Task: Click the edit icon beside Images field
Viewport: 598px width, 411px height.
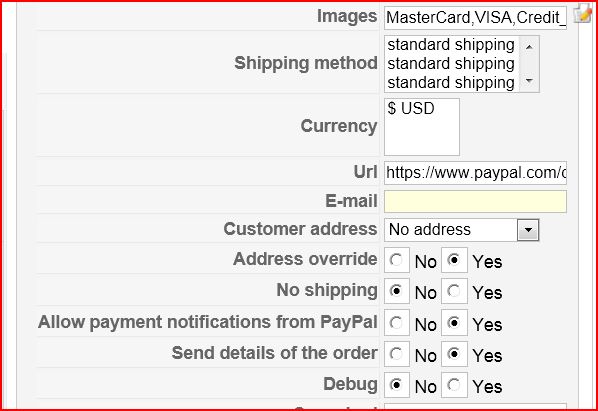Action: [582, 13]
